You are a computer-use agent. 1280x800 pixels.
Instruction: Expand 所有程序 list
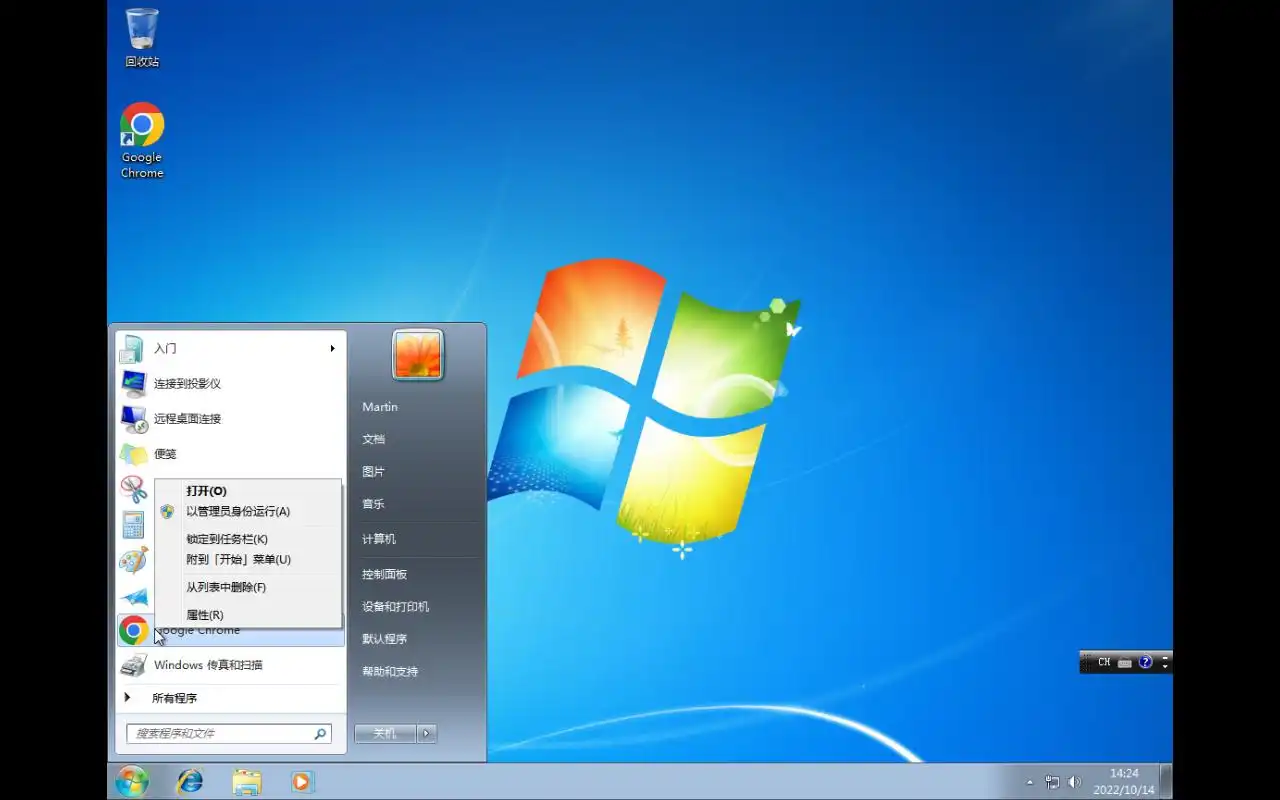click(231, 698)
